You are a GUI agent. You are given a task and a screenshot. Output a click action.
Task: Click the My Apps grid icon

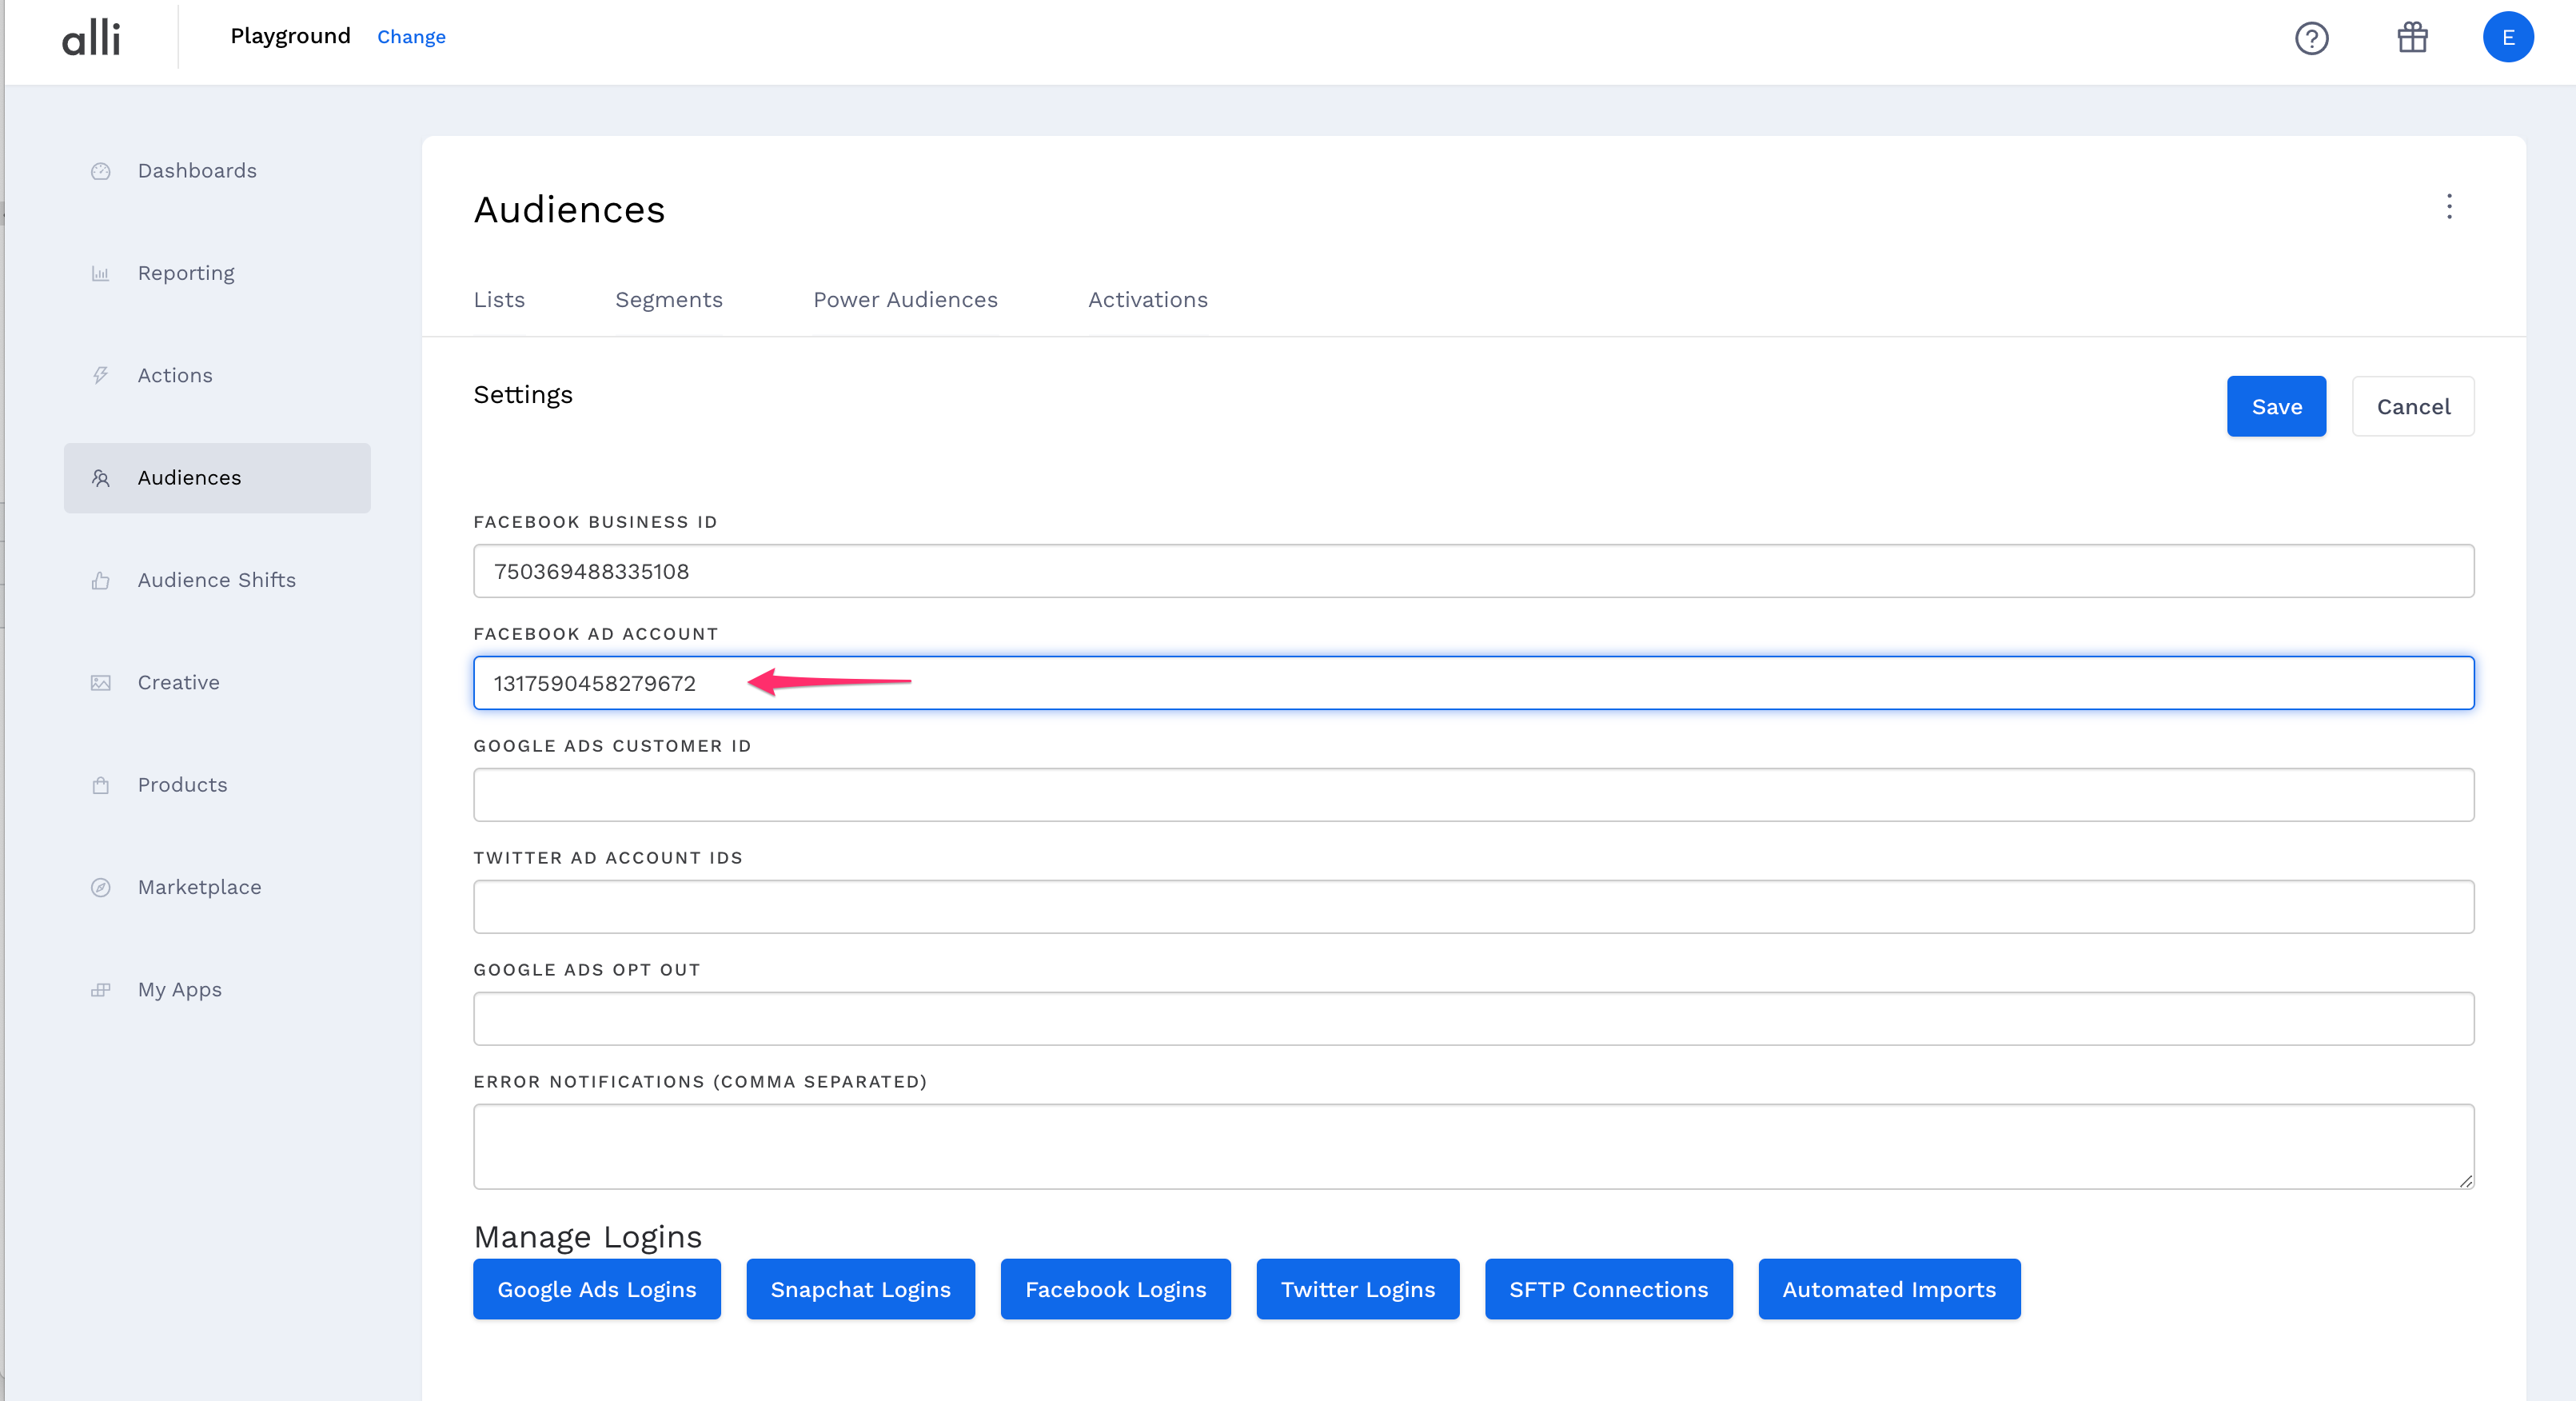pyautogui.click(x=101, y=989)
